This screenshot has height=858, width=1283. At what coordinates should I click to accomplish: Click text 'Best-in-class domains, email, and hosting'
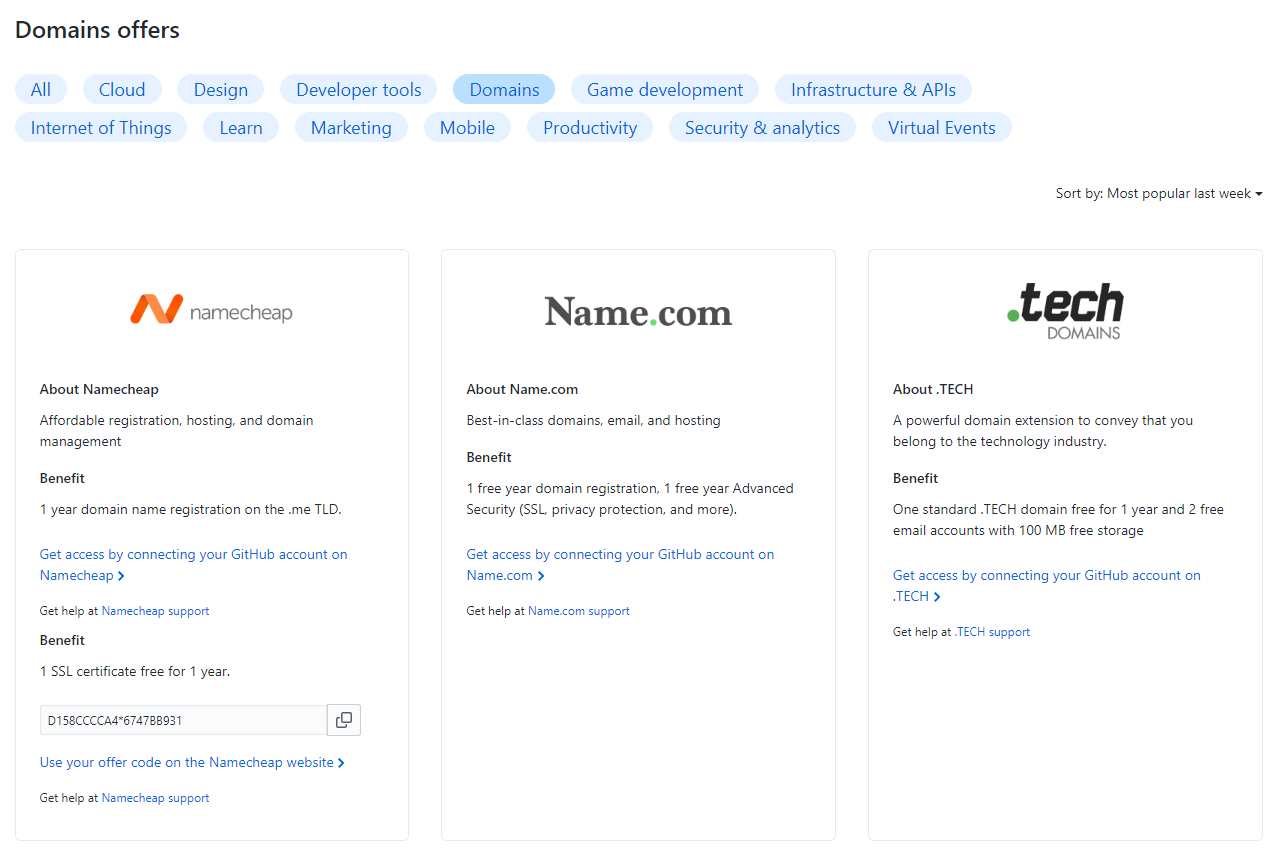[x=594, y=421]
